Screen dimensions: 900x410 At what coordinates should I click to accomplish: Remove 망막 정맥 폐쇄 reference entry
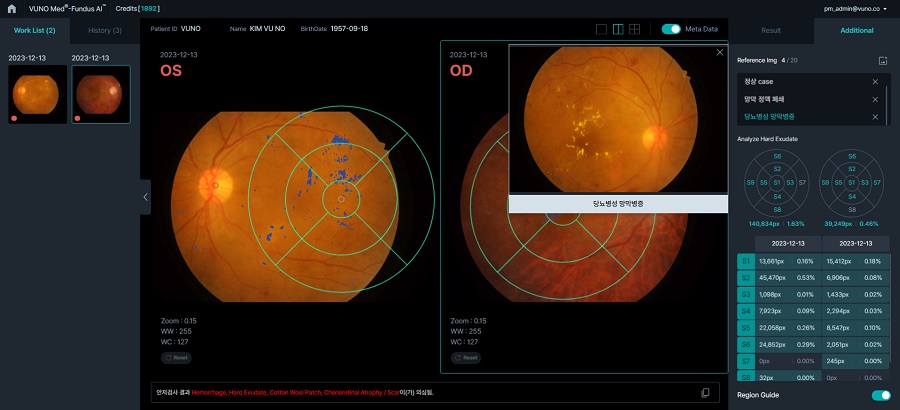click(875, 99)
